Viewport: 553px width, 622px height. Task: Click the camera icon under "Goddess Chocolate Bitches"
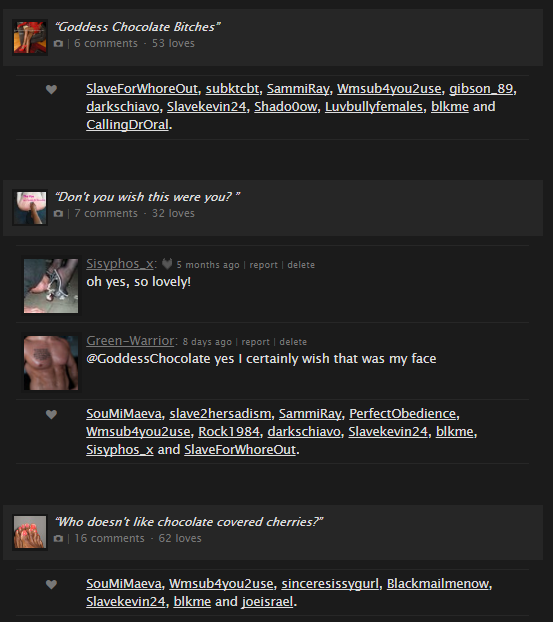[58, 44]
